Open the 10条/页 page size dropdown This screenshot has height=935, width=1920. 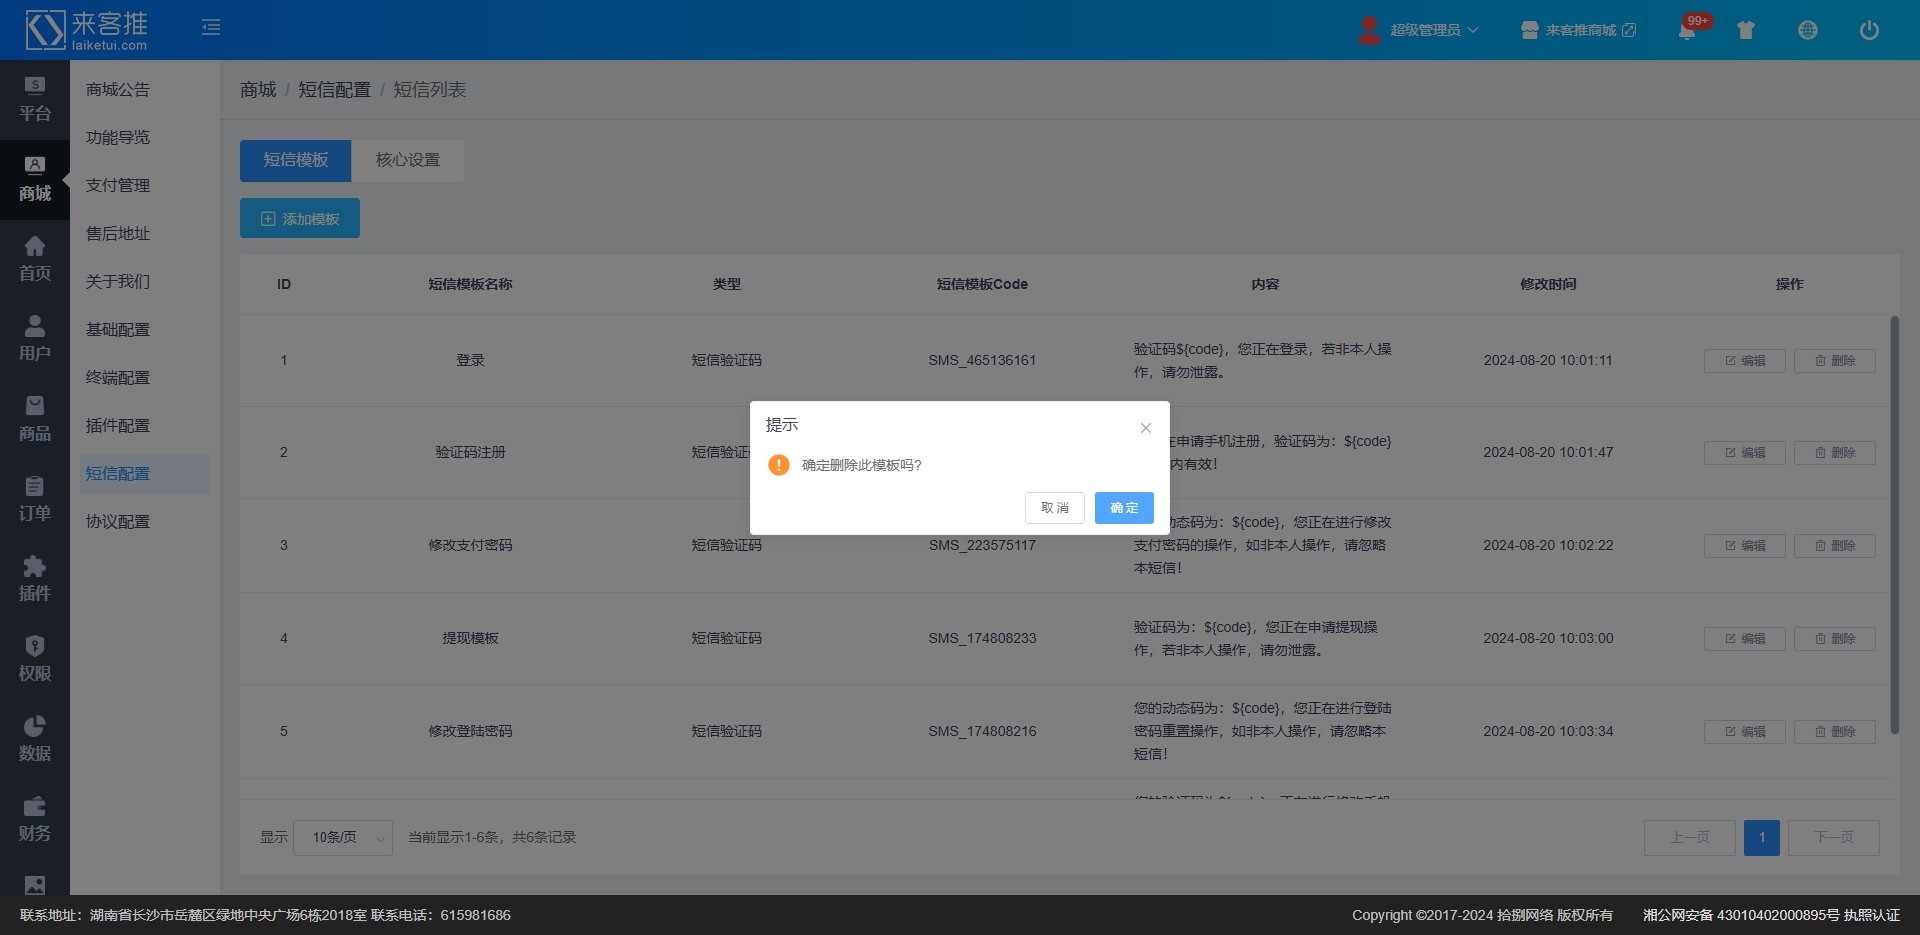tap(343, 838)
